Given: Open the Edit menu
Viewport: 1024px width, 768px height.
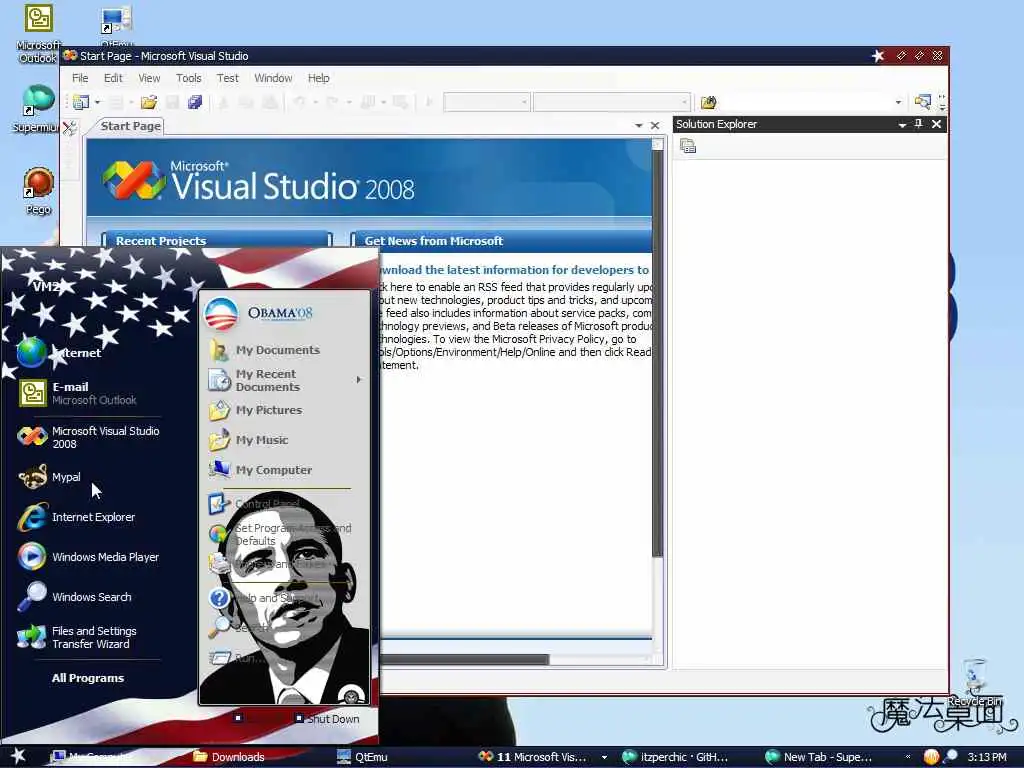Looking at the screenshot, I should [x=113, y=78].
